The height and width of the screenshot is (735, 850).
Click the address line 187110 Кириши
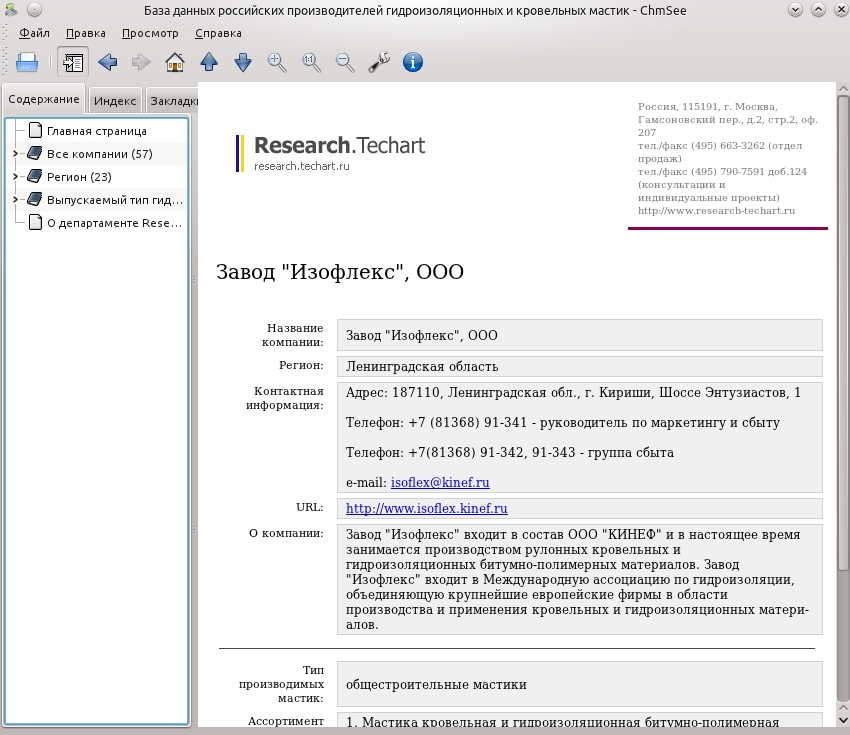tap(573, 392)
